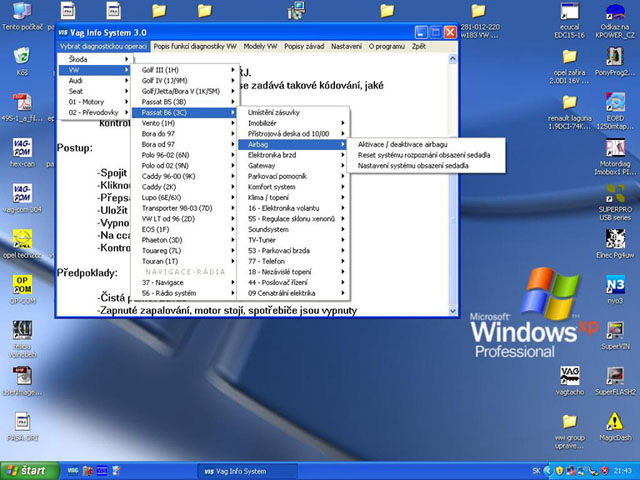Open the userimage desktop icon
Image resolution: width=640 pixels, height=480 pixels.
(22, 381)
